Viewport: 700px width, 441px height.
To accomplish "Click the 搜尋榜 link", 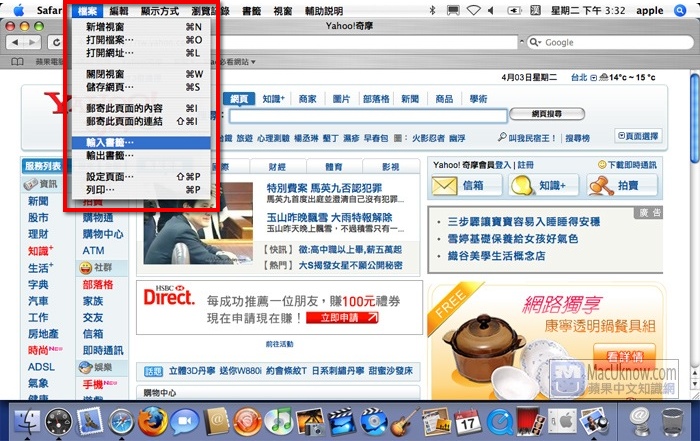I will point(577,138).
